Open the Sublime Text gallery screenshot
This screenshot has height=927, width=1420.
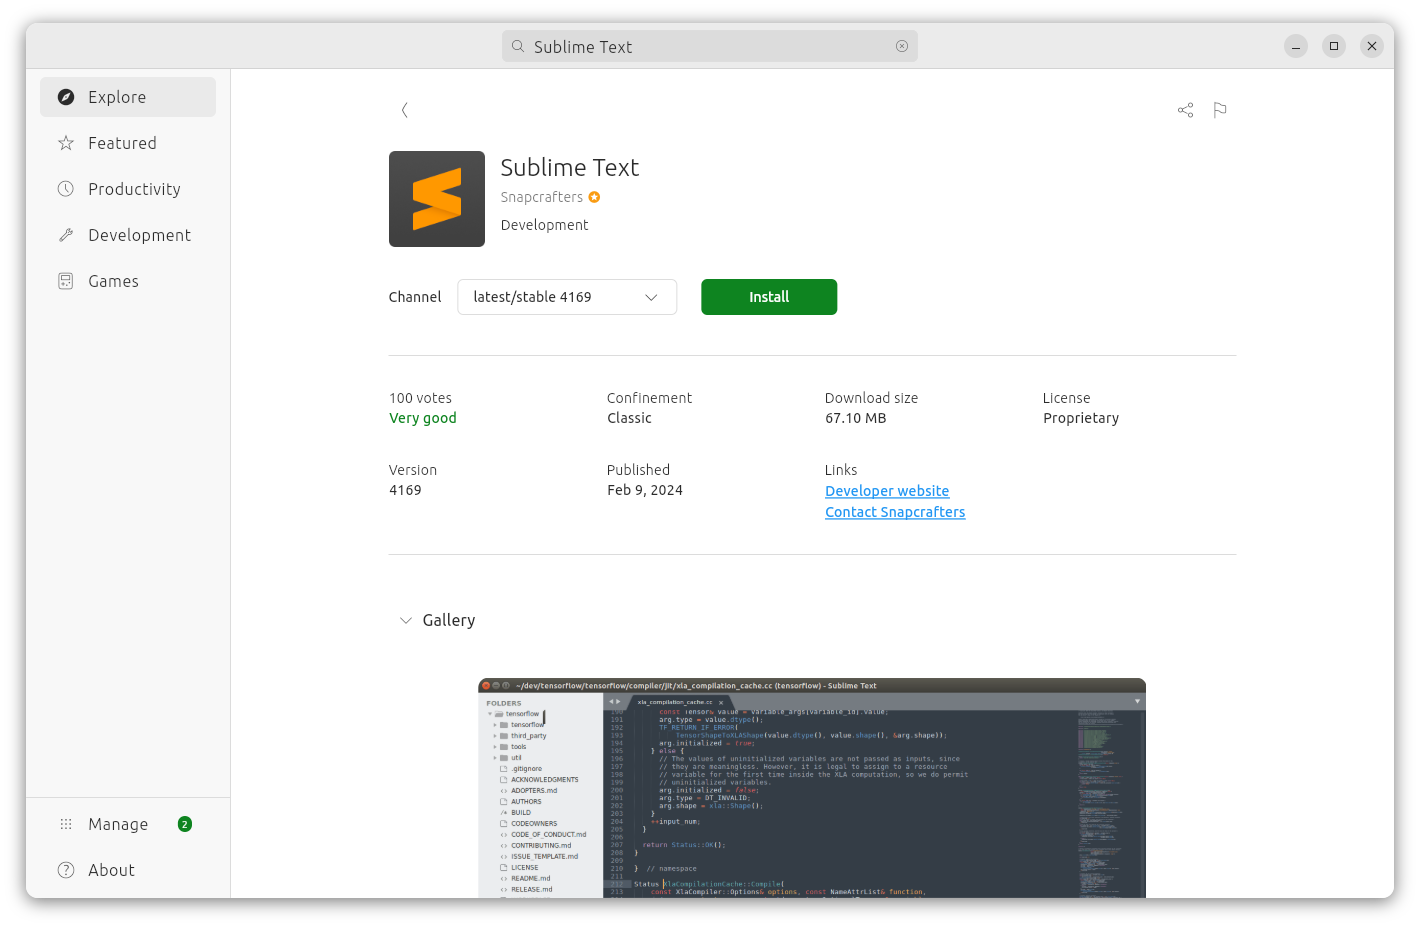812,788
